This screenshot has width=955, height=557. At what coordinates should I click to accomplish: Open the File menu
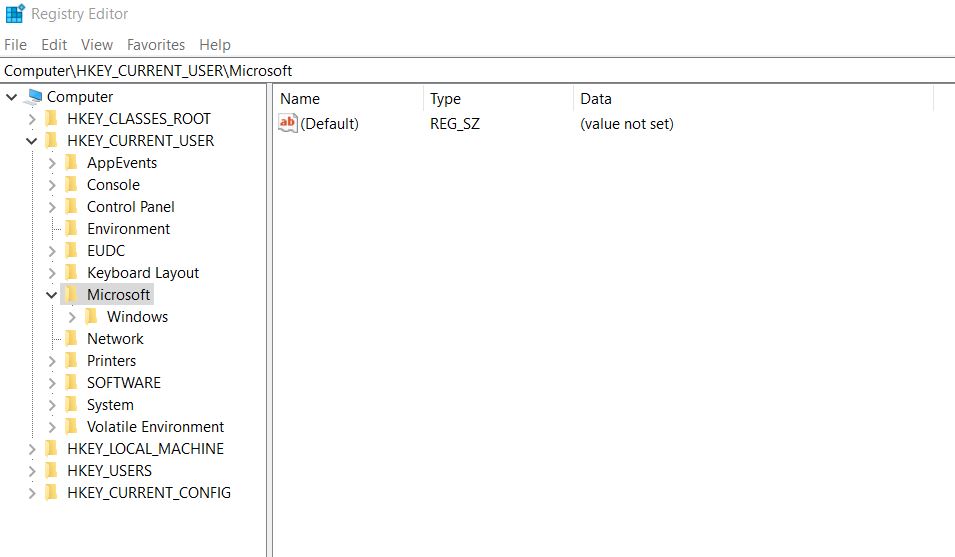tap(15, 44)
